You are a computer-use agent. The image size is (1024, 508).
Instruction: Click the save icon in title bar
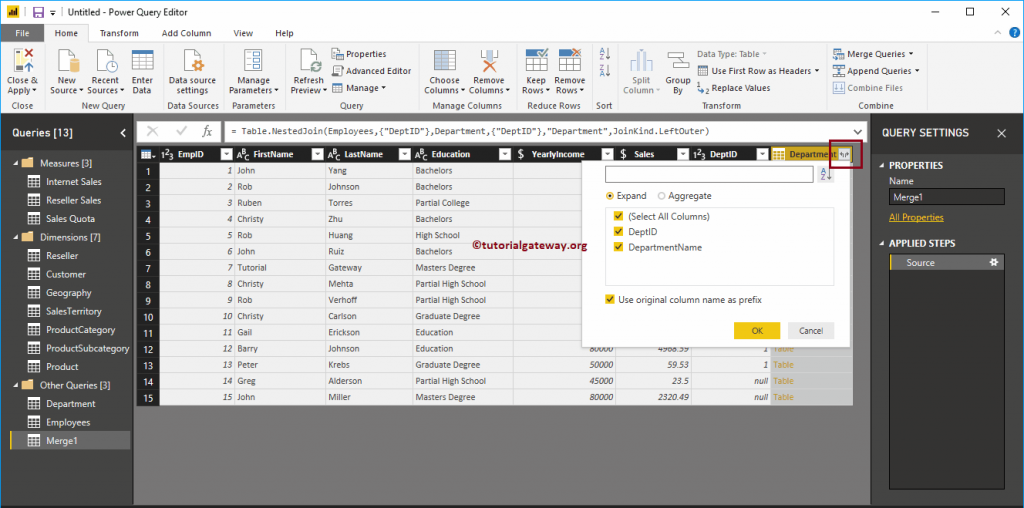(38, 12)
